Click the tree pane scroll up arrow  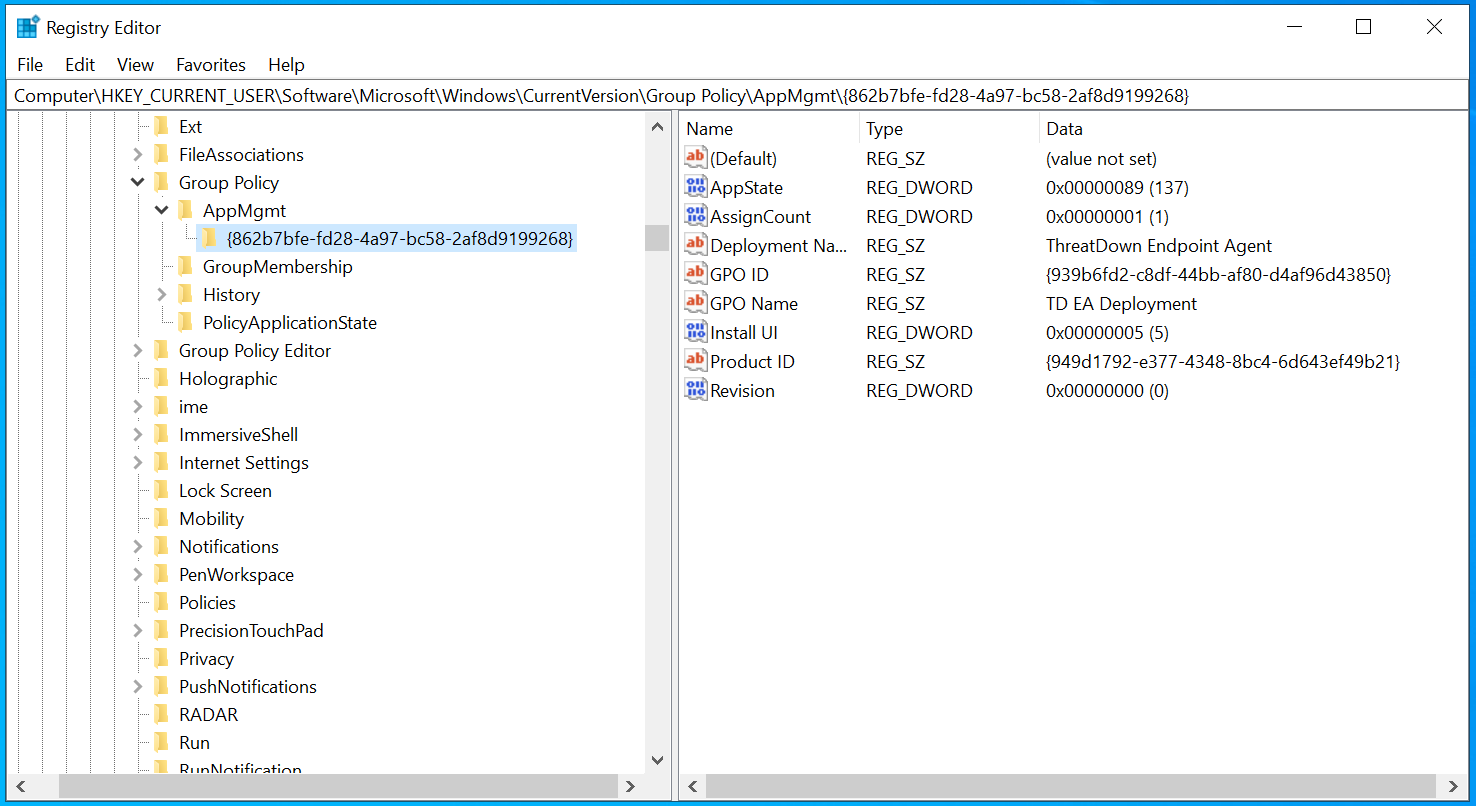pyautogui.click(x=657, y=127)
